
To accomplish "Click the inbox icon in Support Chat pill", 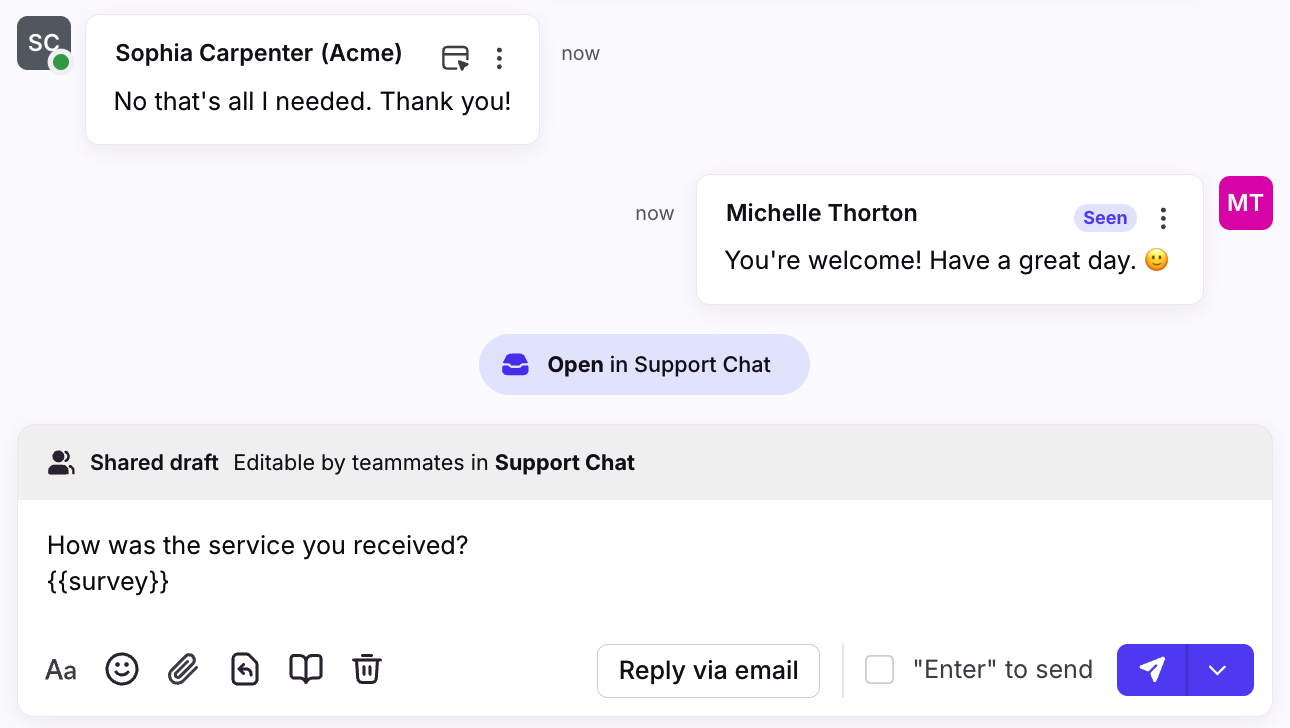I will [x=515, y=364].
